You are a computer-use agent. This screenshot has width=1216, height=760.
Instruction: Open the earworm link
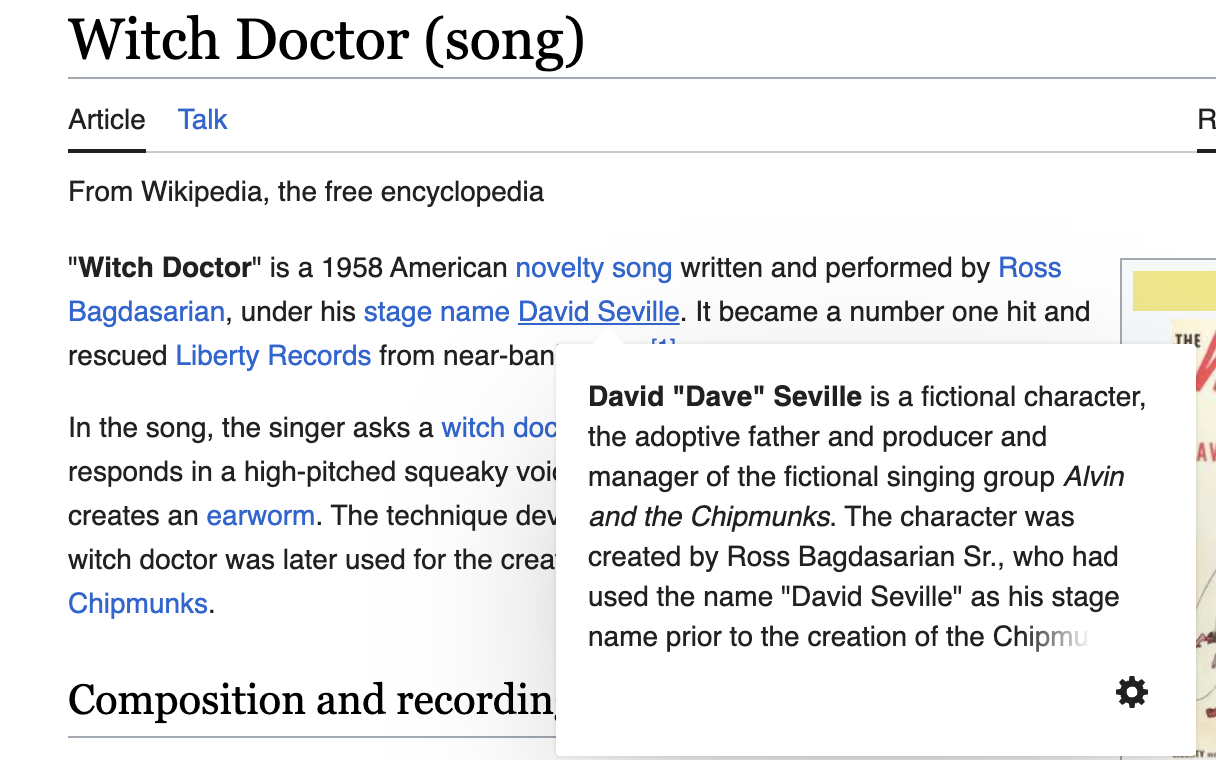coord(260,516)
